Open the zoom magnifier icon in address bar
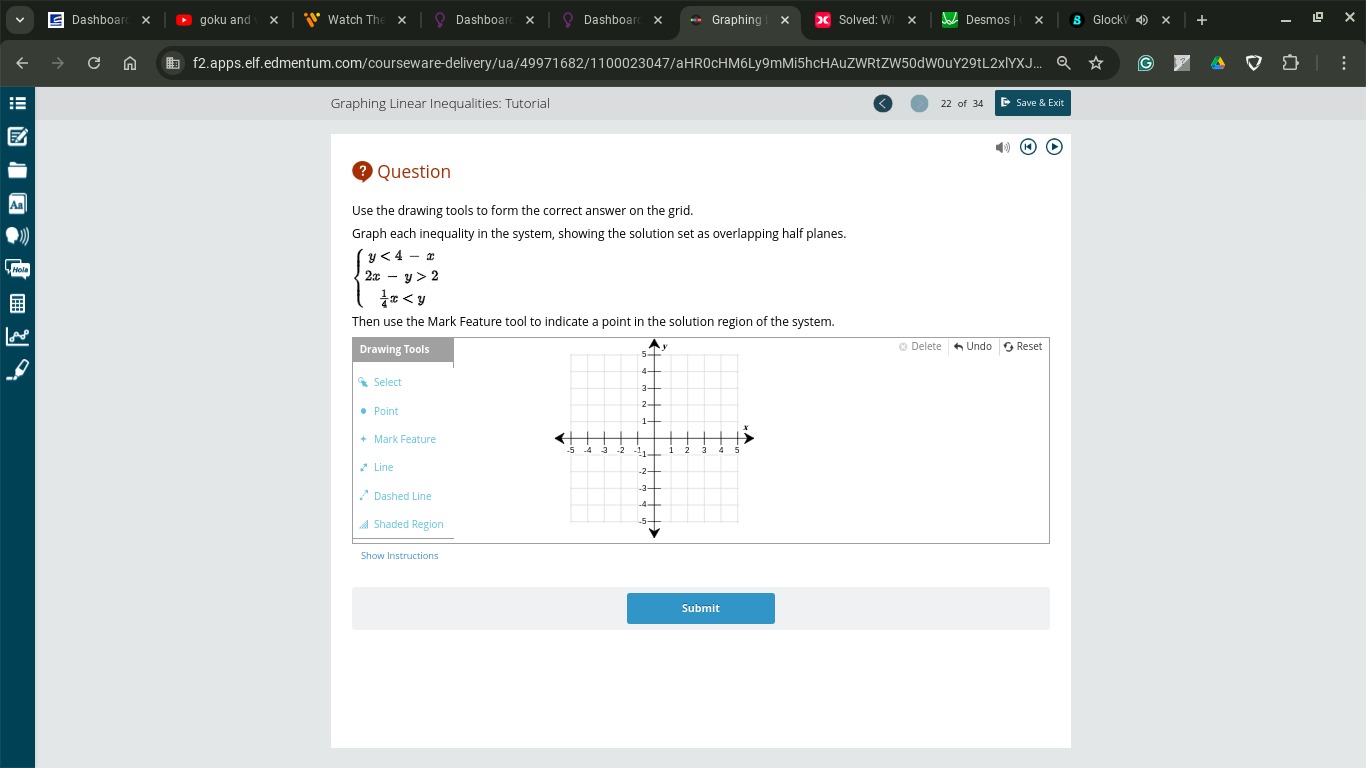The width and height of the screenshot is (1366, 768). pos(1064,63)
